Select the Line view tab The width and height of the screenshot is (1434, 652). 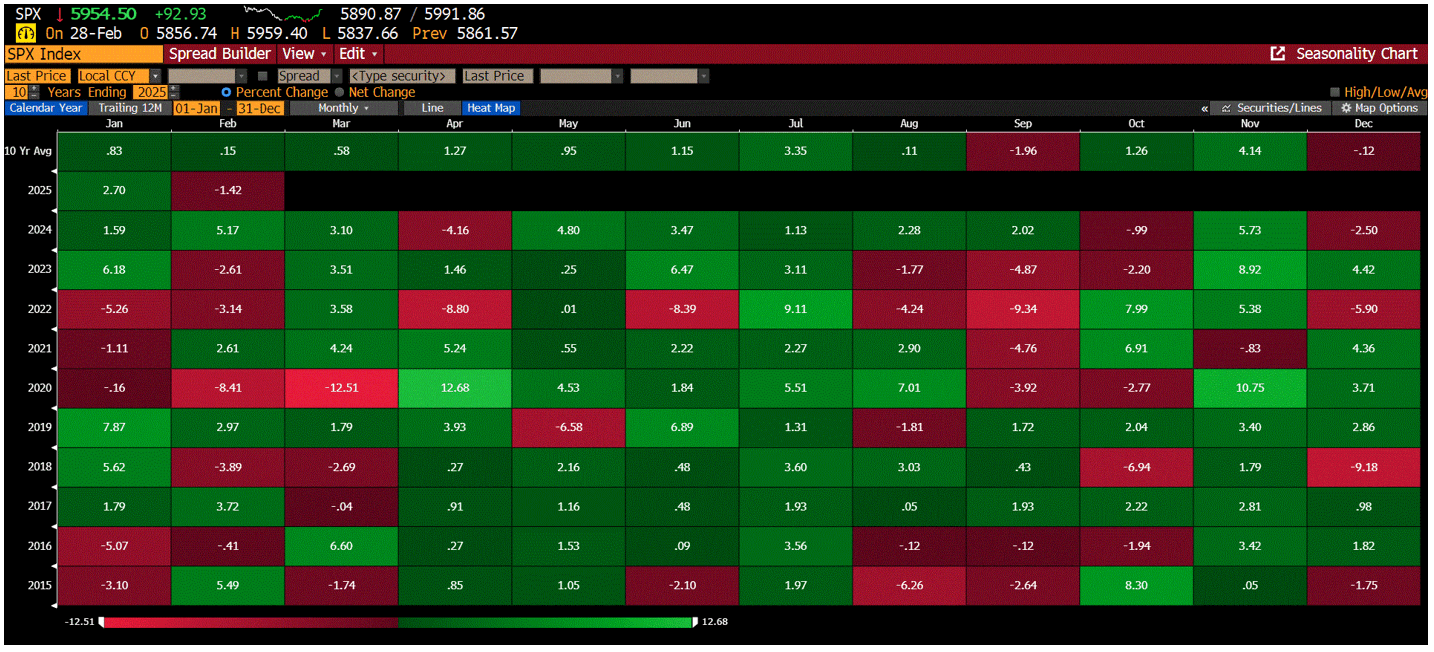(x=431, y=107)
